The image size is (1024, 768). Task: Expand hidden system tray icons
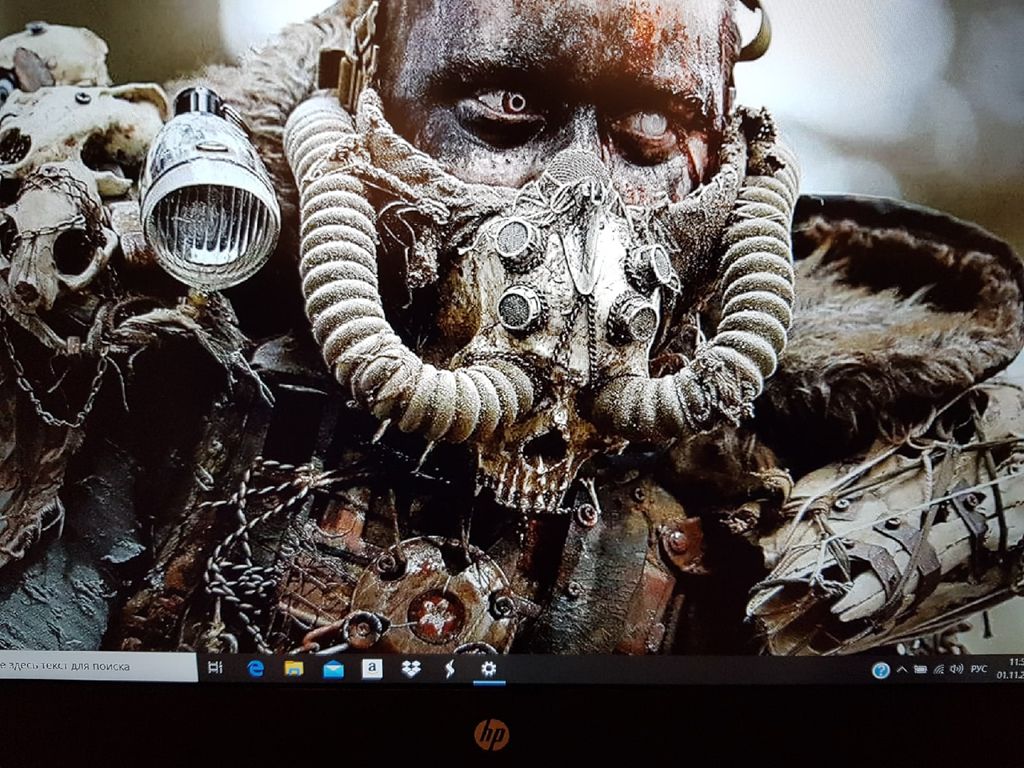(x=902, y=669)
